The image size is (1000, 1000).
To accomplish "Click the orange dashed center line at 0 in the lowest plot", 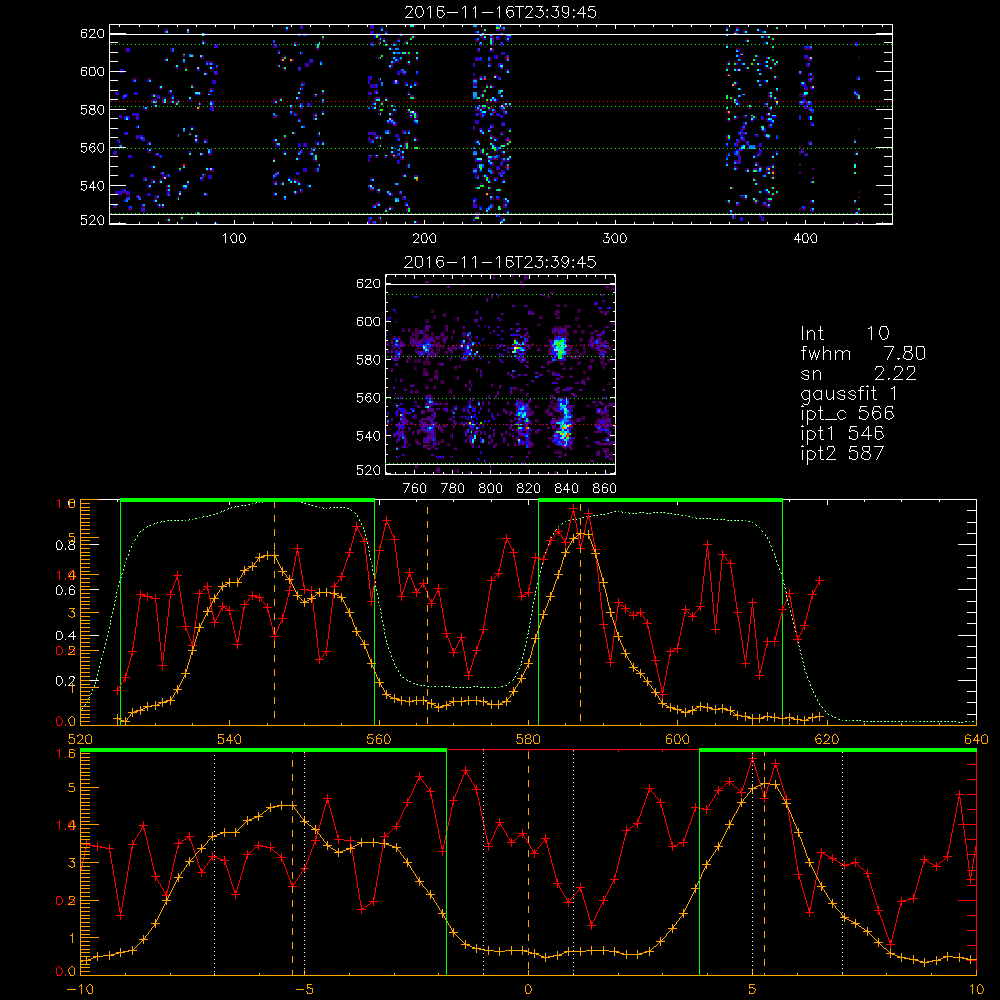I will pyautogui.click(x=528, y=862).
